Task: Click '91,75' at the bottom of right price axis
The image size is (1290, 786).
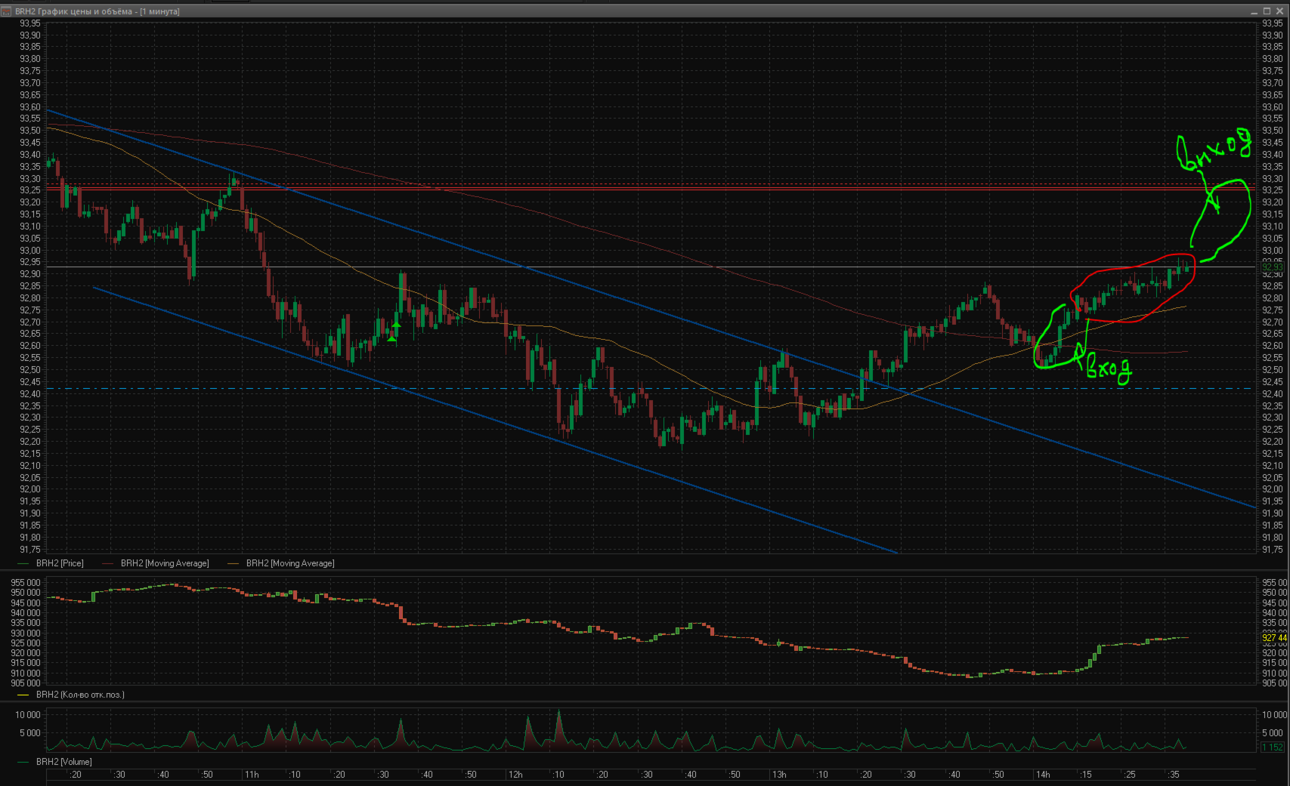Action: (1273, 549)
